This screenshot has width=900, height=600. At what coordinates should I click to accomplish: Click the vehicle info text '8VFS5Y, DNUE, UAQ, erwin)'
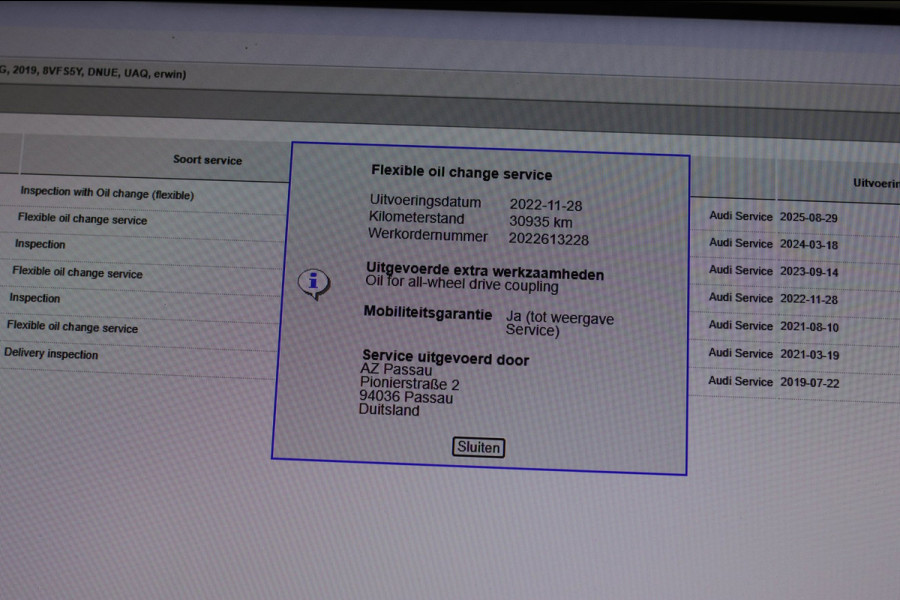tap(114, 72)
